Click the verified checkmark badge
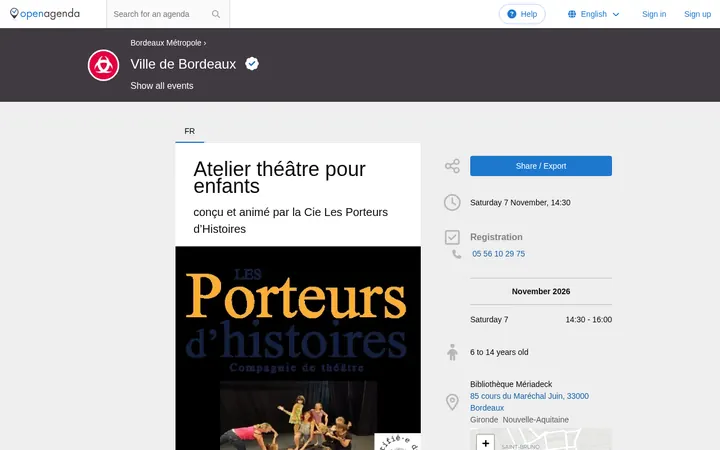720x450 pixels. (x=252, y=63)
